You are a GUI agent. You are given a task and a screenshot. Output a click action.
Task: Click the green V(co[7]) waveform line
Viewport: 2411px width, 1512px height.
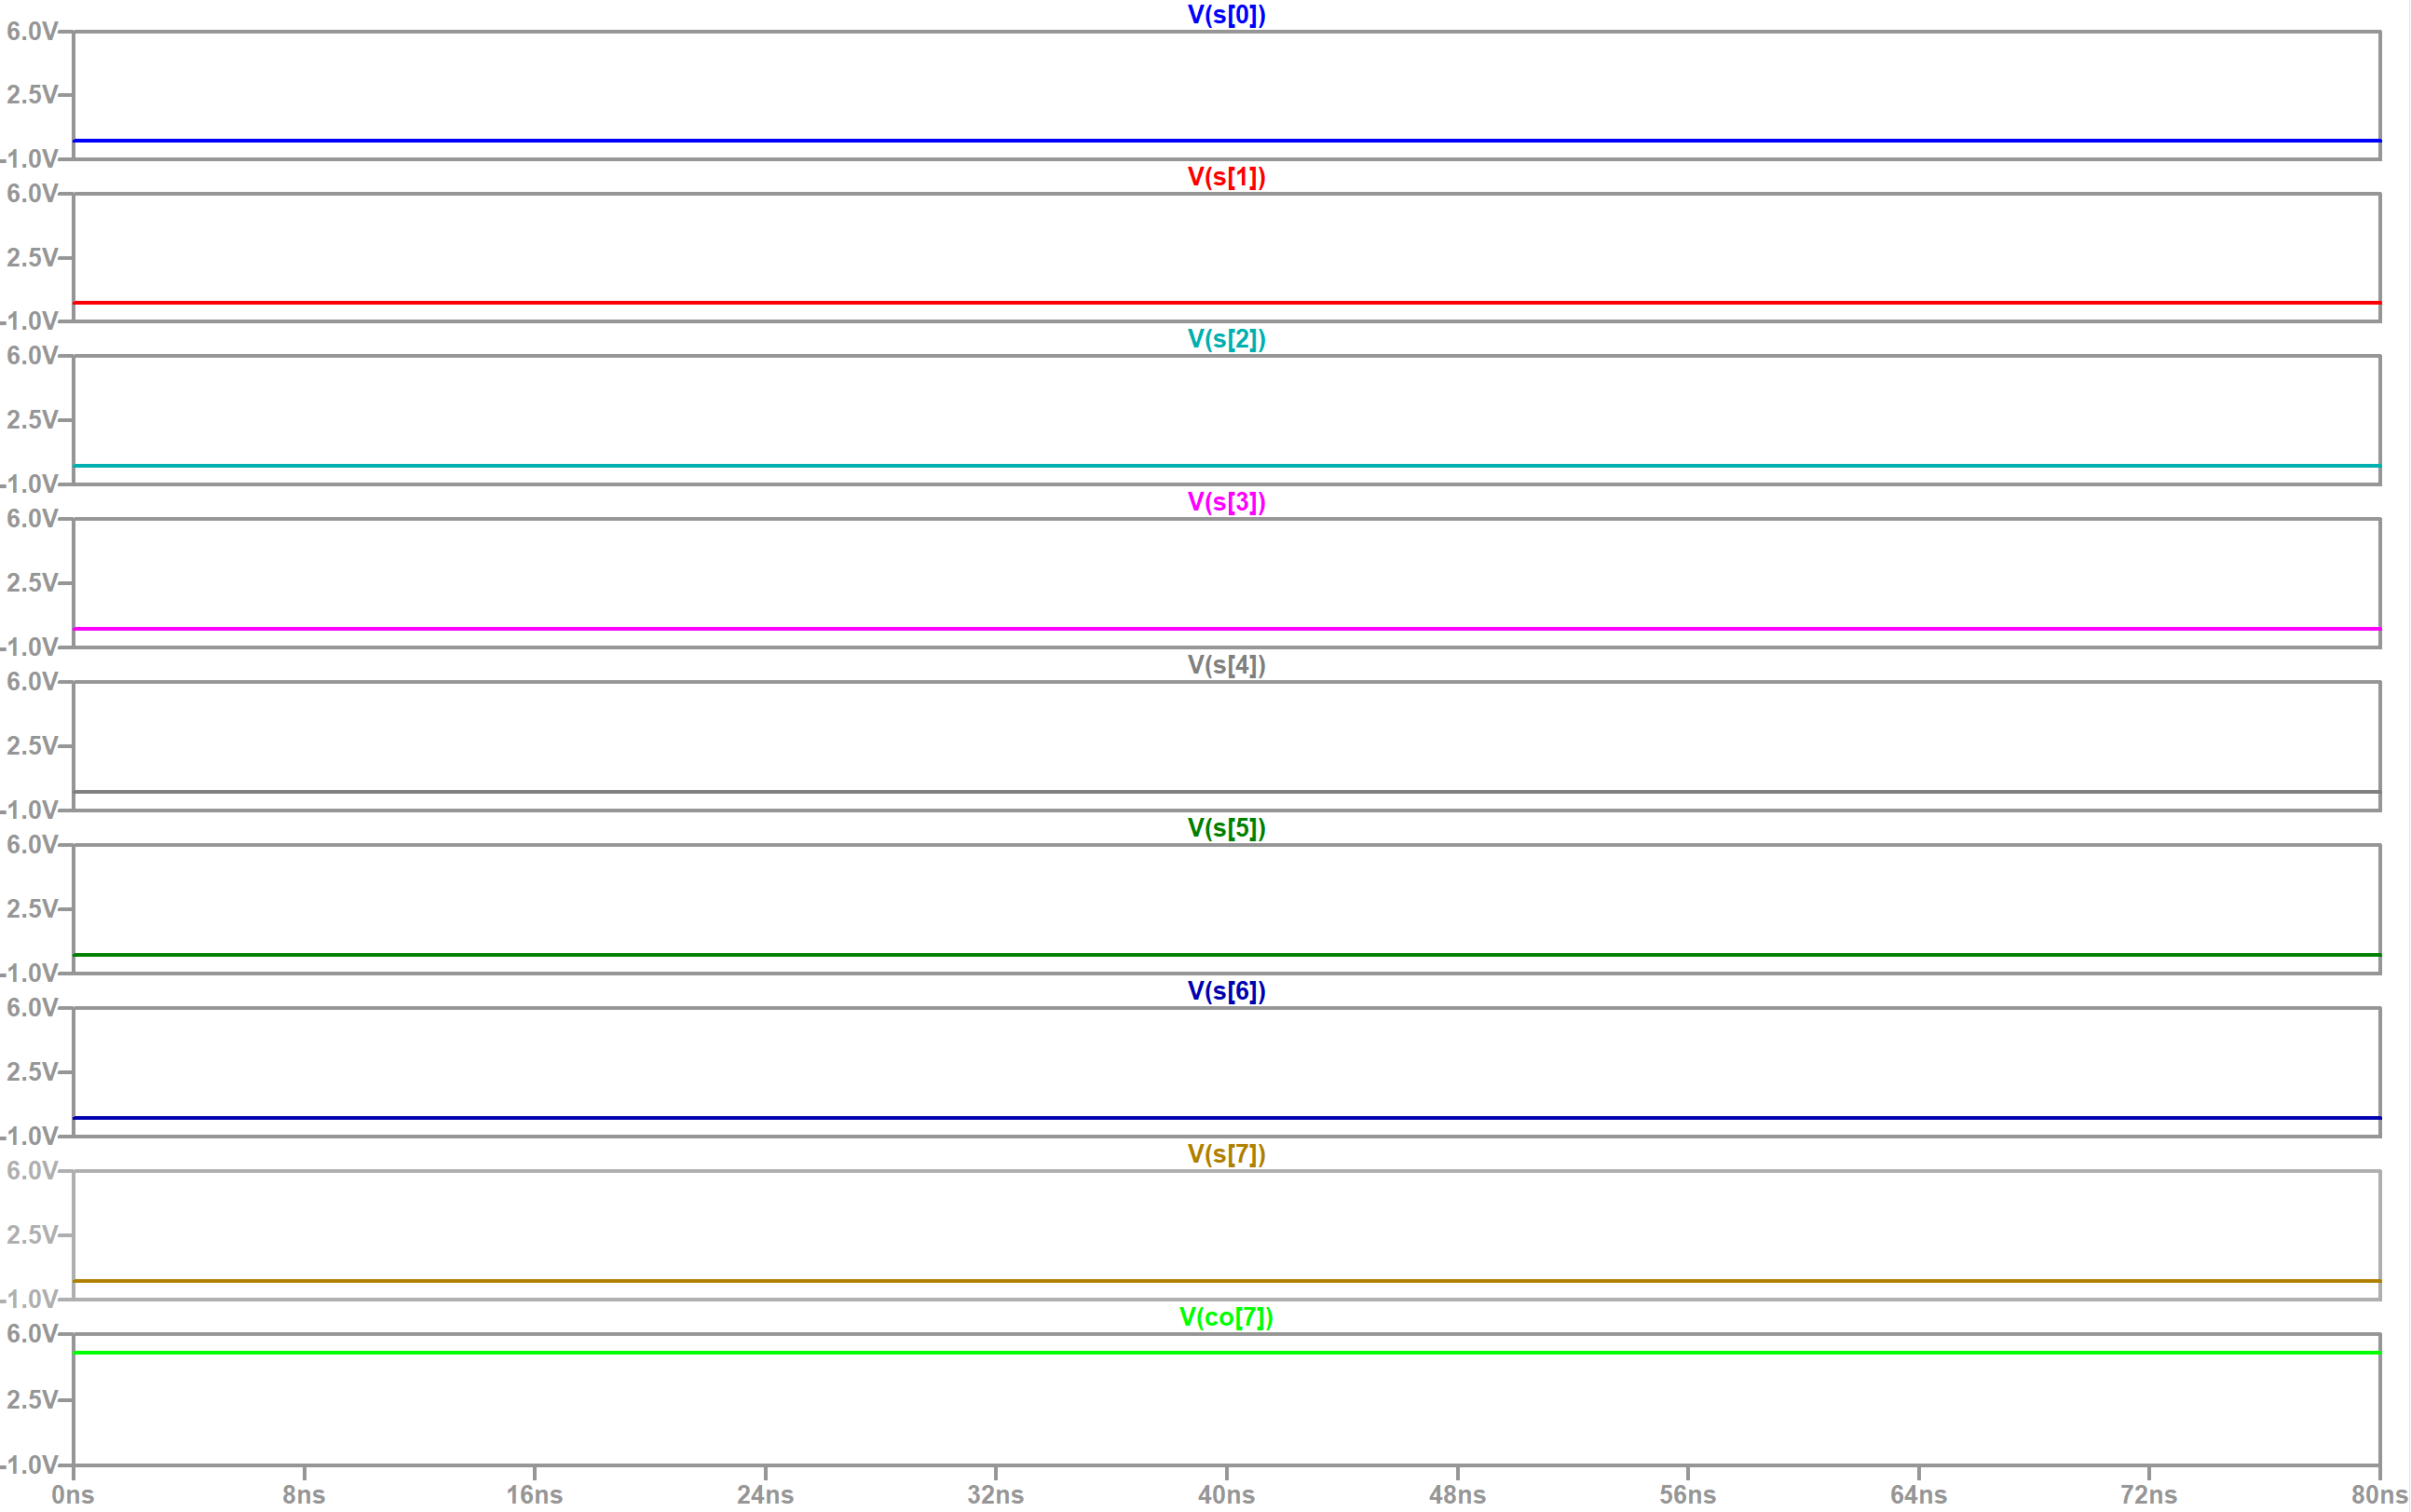pyautogui.click(x=1226, y=1353)
